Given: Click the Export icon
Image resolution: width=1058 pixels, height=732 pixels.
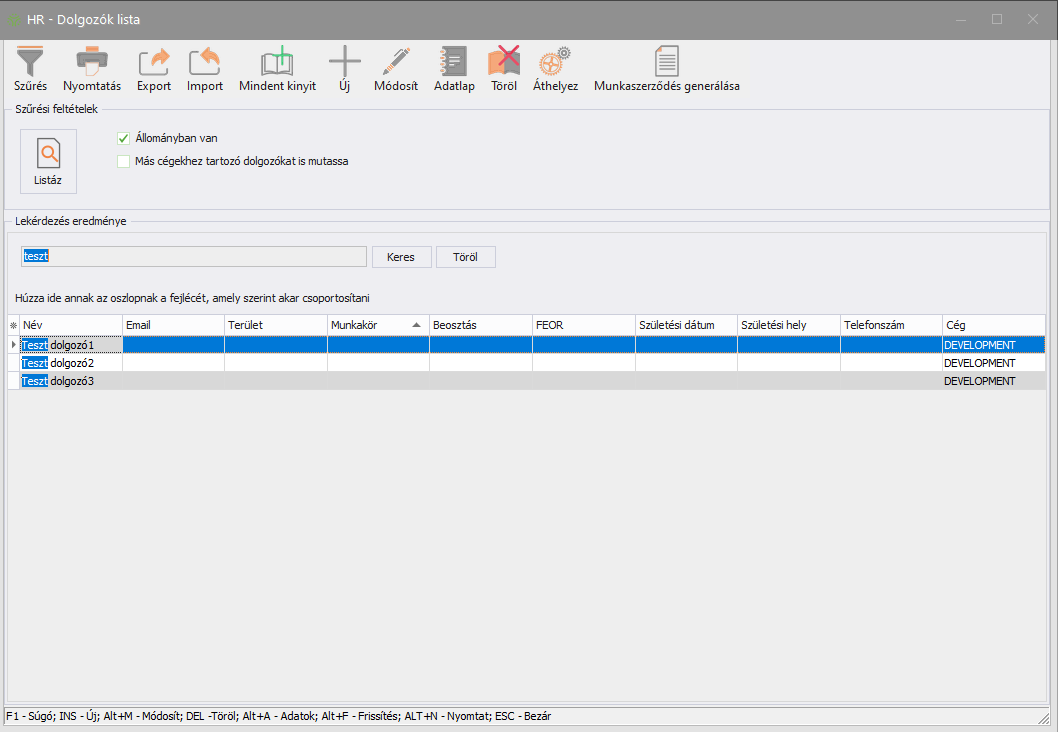Looking at the screenshot, I should coord(154,62).
